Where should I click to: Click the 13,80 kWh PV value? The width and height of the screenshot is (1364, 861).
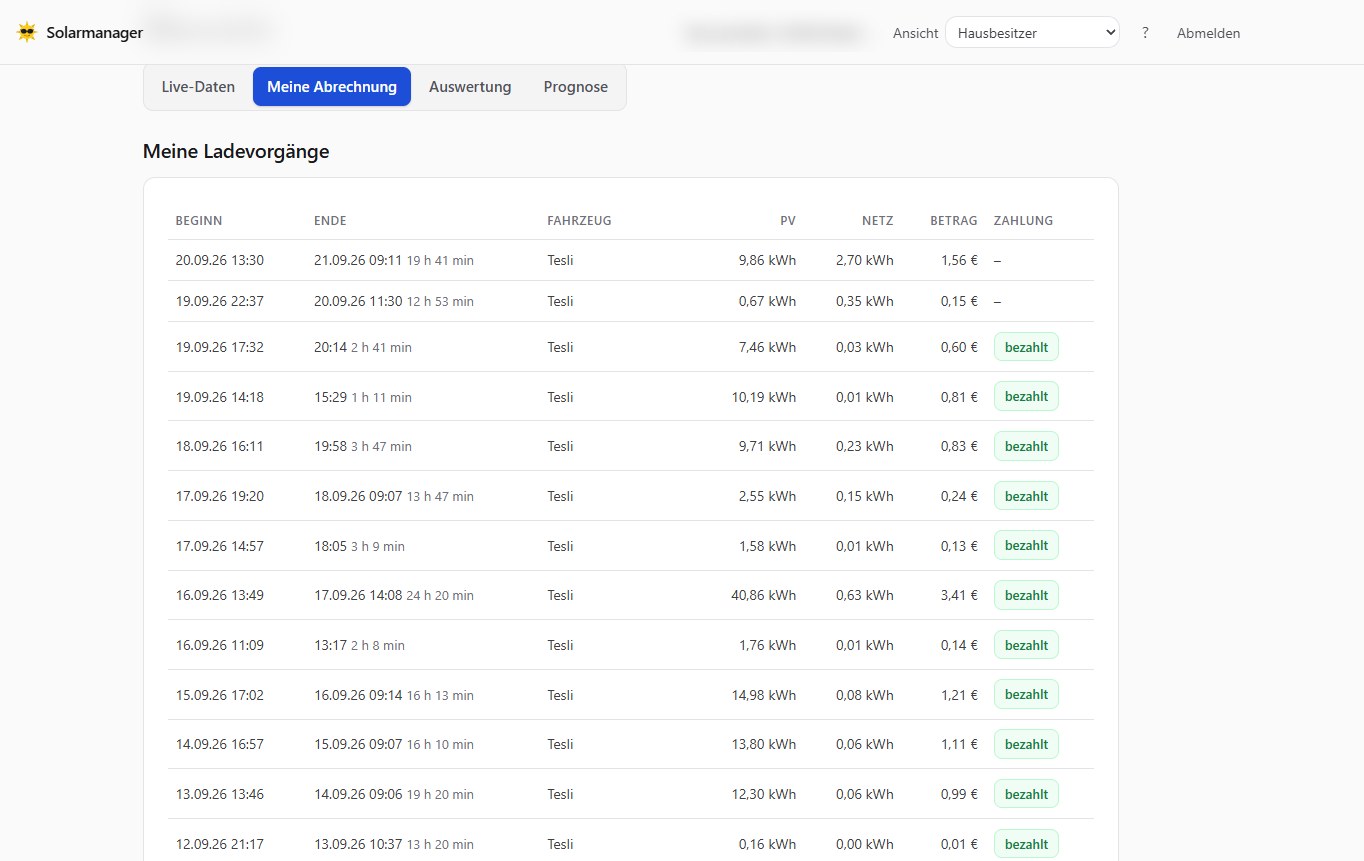[x=764, y=744]
